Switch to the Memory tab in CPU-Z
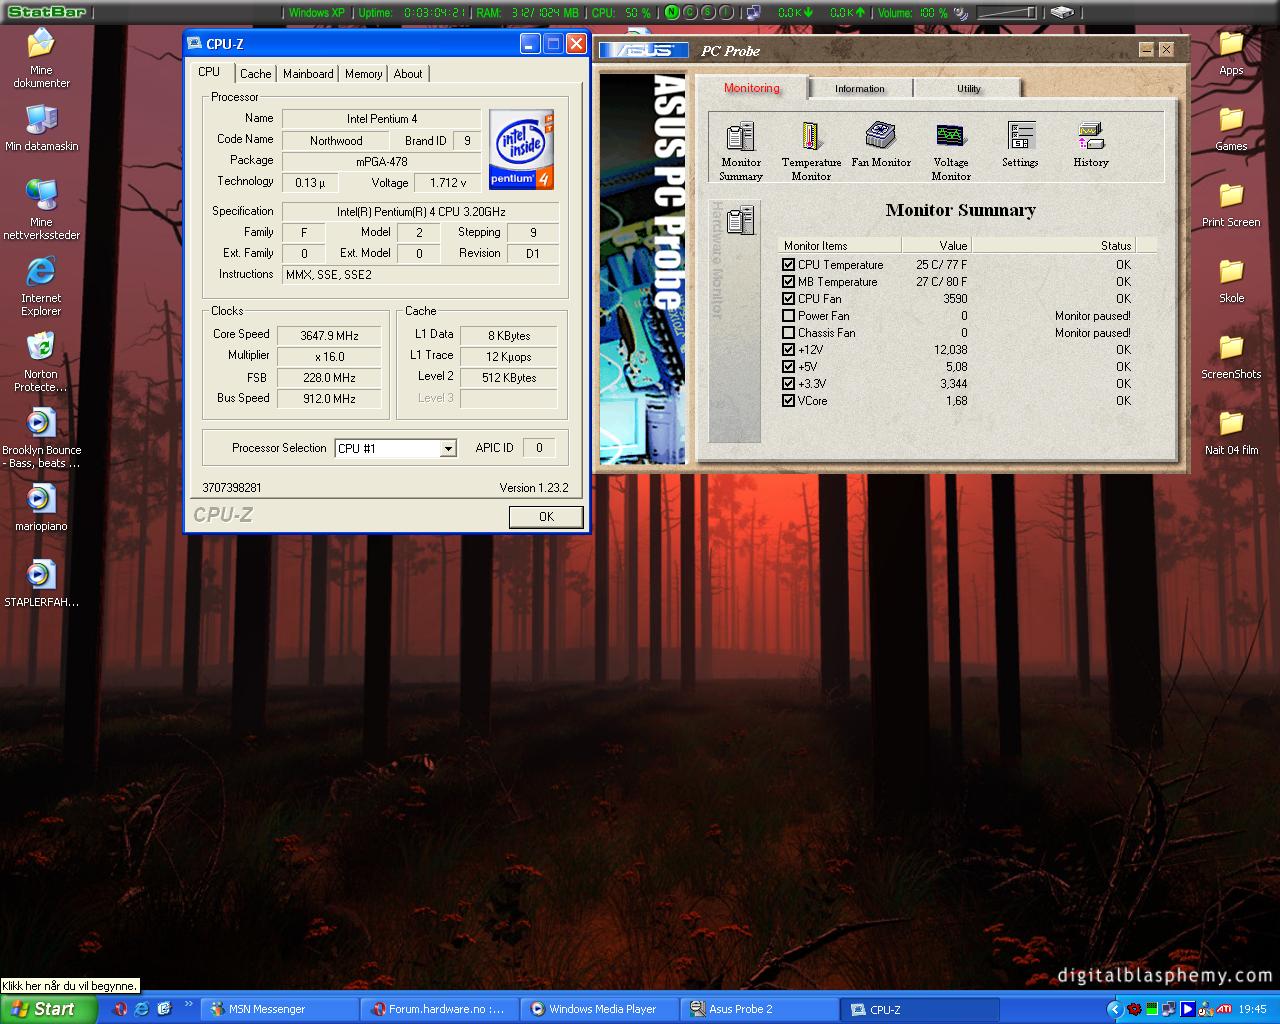Screen dimensions: 1280x1024 point(363,74)
